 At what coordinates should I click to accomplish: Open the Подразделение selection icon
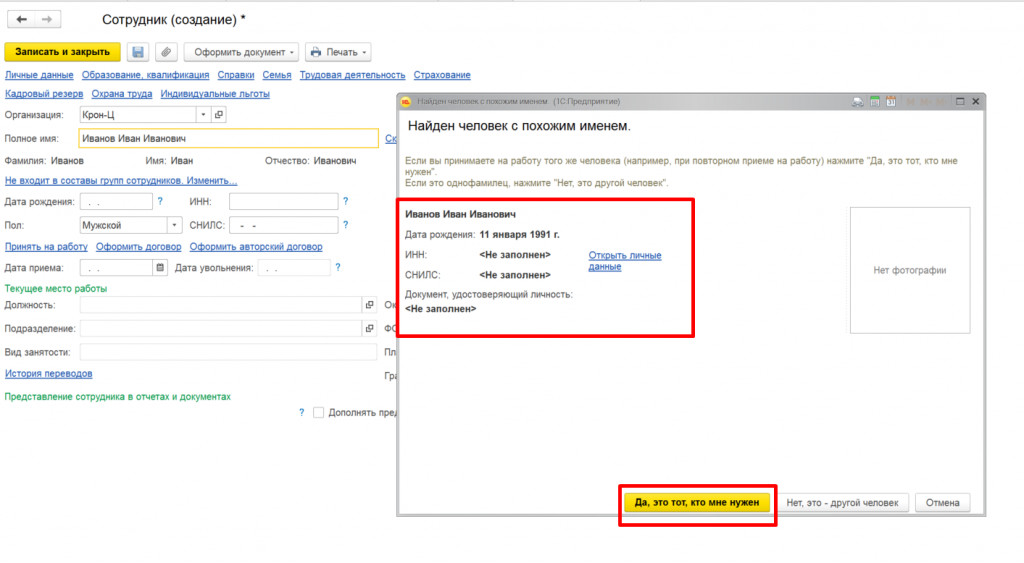point(370,329)
